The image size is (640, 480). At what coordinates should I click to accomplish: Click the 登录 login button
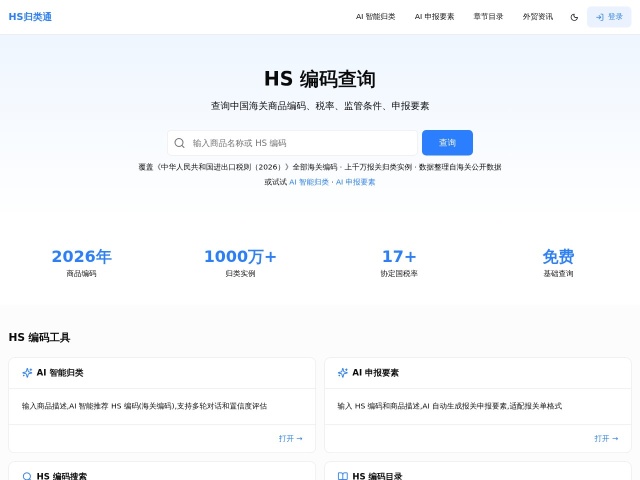(x=609, y=17)
